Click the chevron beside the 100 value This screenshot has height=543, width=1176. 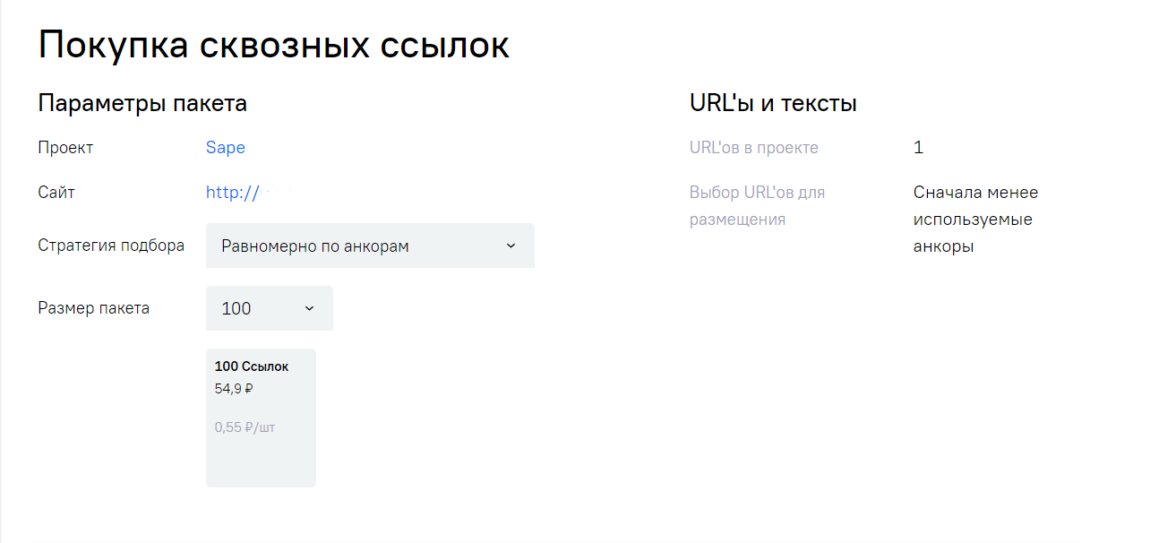click(x=308, y=309)
